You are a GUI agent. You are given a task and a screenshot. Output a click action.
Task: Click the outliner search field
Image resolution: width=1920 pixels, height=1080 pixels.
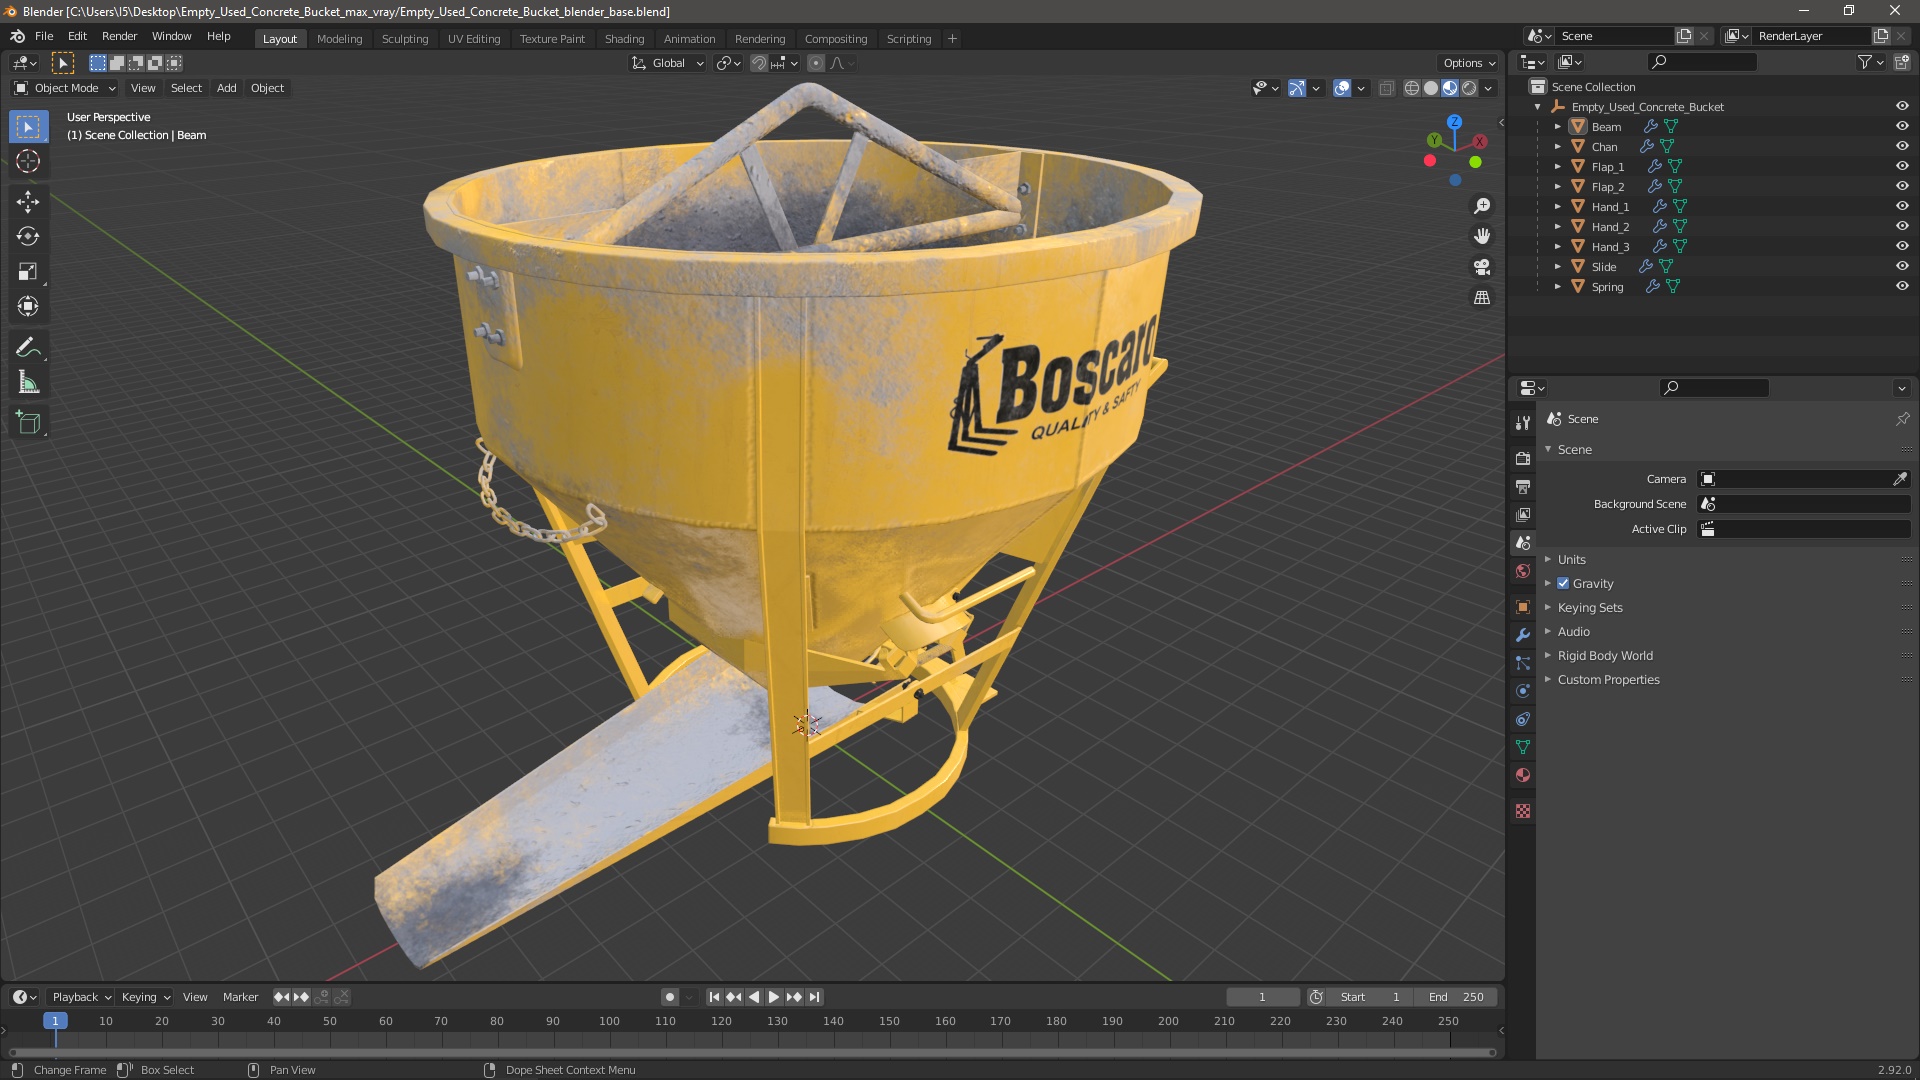1702,62
